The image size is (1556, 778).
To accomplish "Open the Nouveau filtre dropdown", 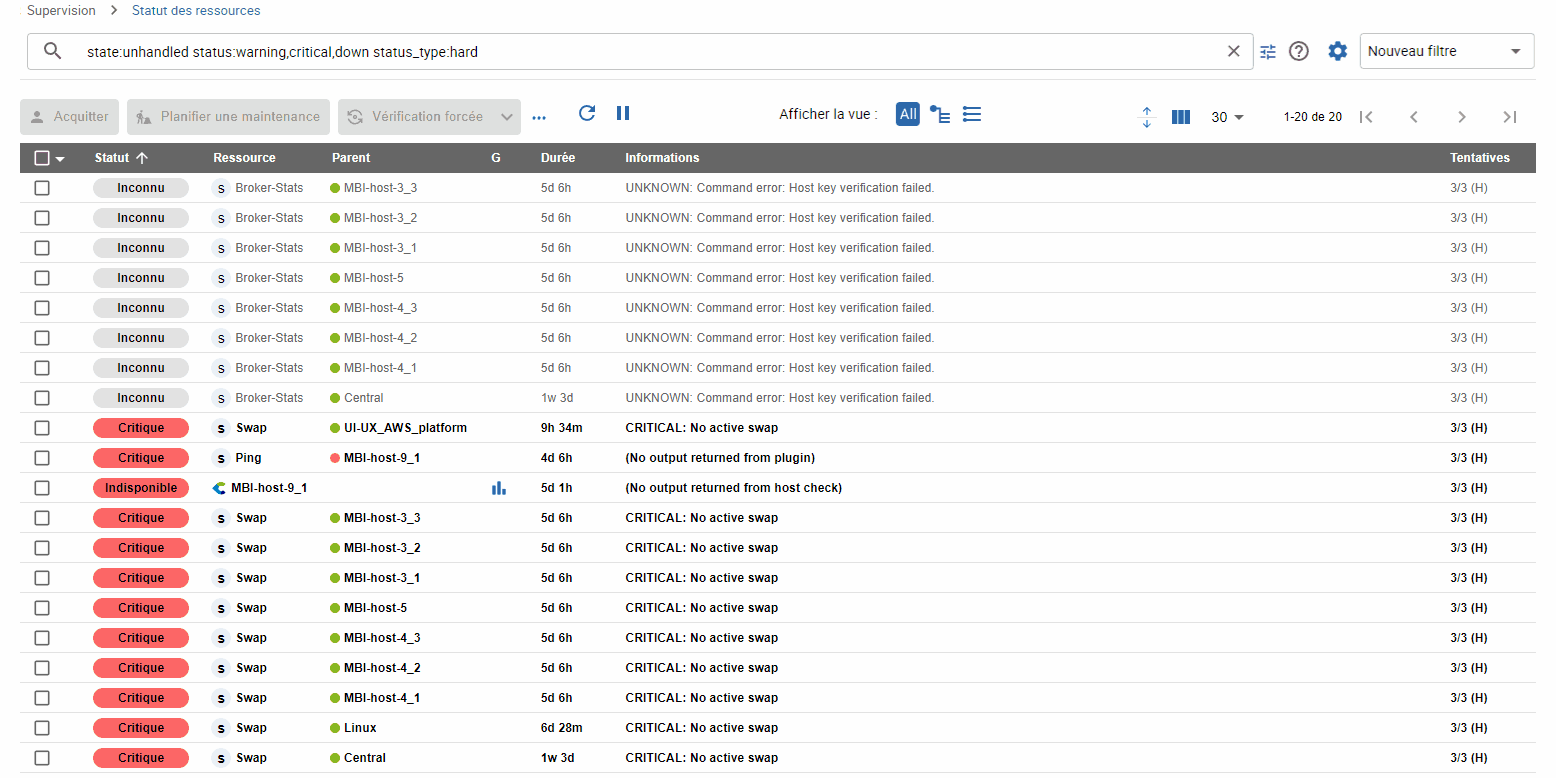I will pyautogui.click(x=1446, y=52).
